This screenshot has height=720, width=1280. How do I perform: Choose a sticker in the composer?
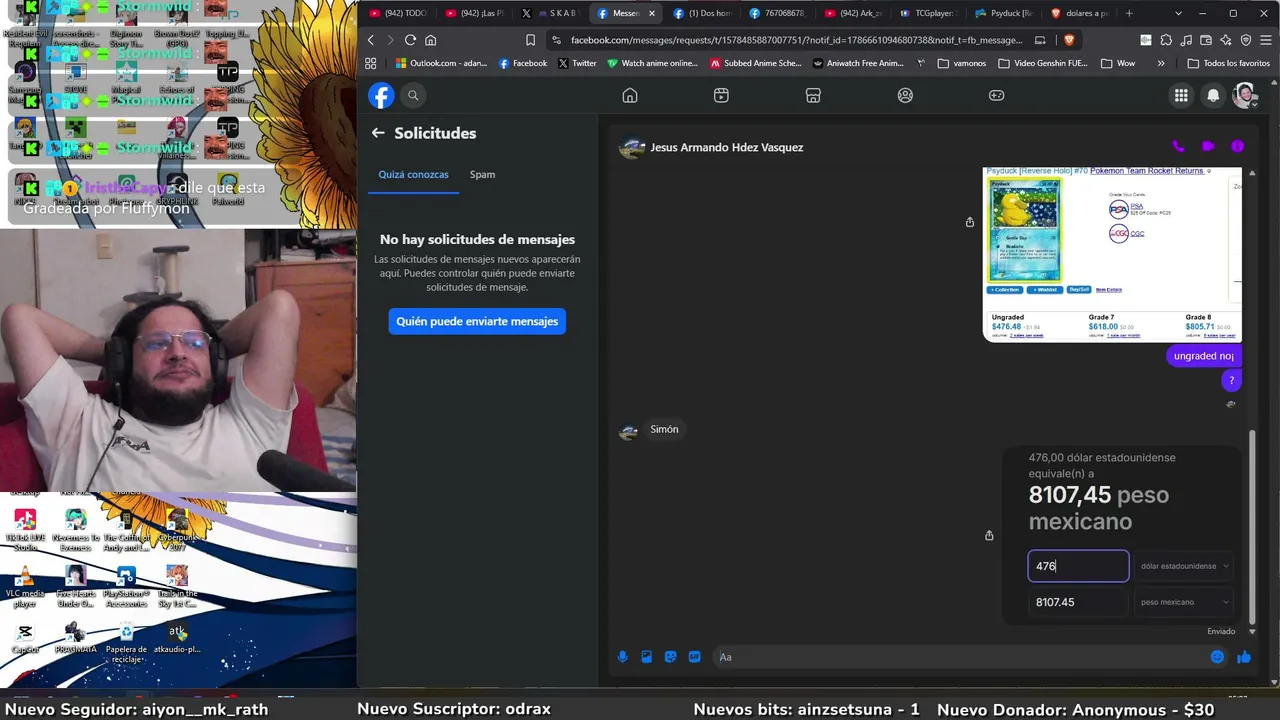670,657
